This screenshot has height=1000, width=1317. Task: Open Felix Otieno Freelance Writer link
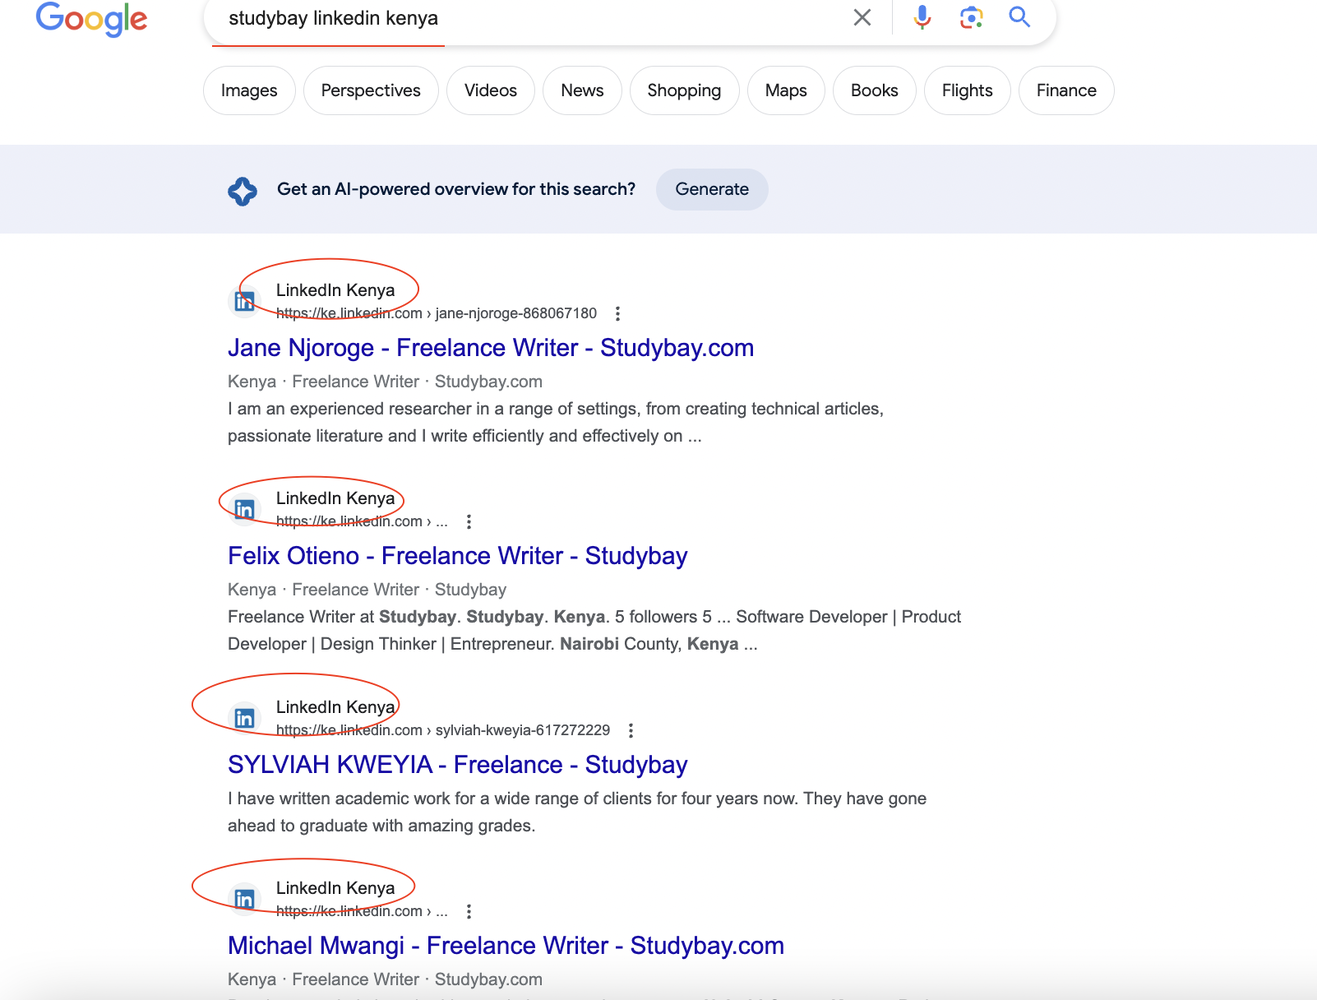(x=458, y=556)
